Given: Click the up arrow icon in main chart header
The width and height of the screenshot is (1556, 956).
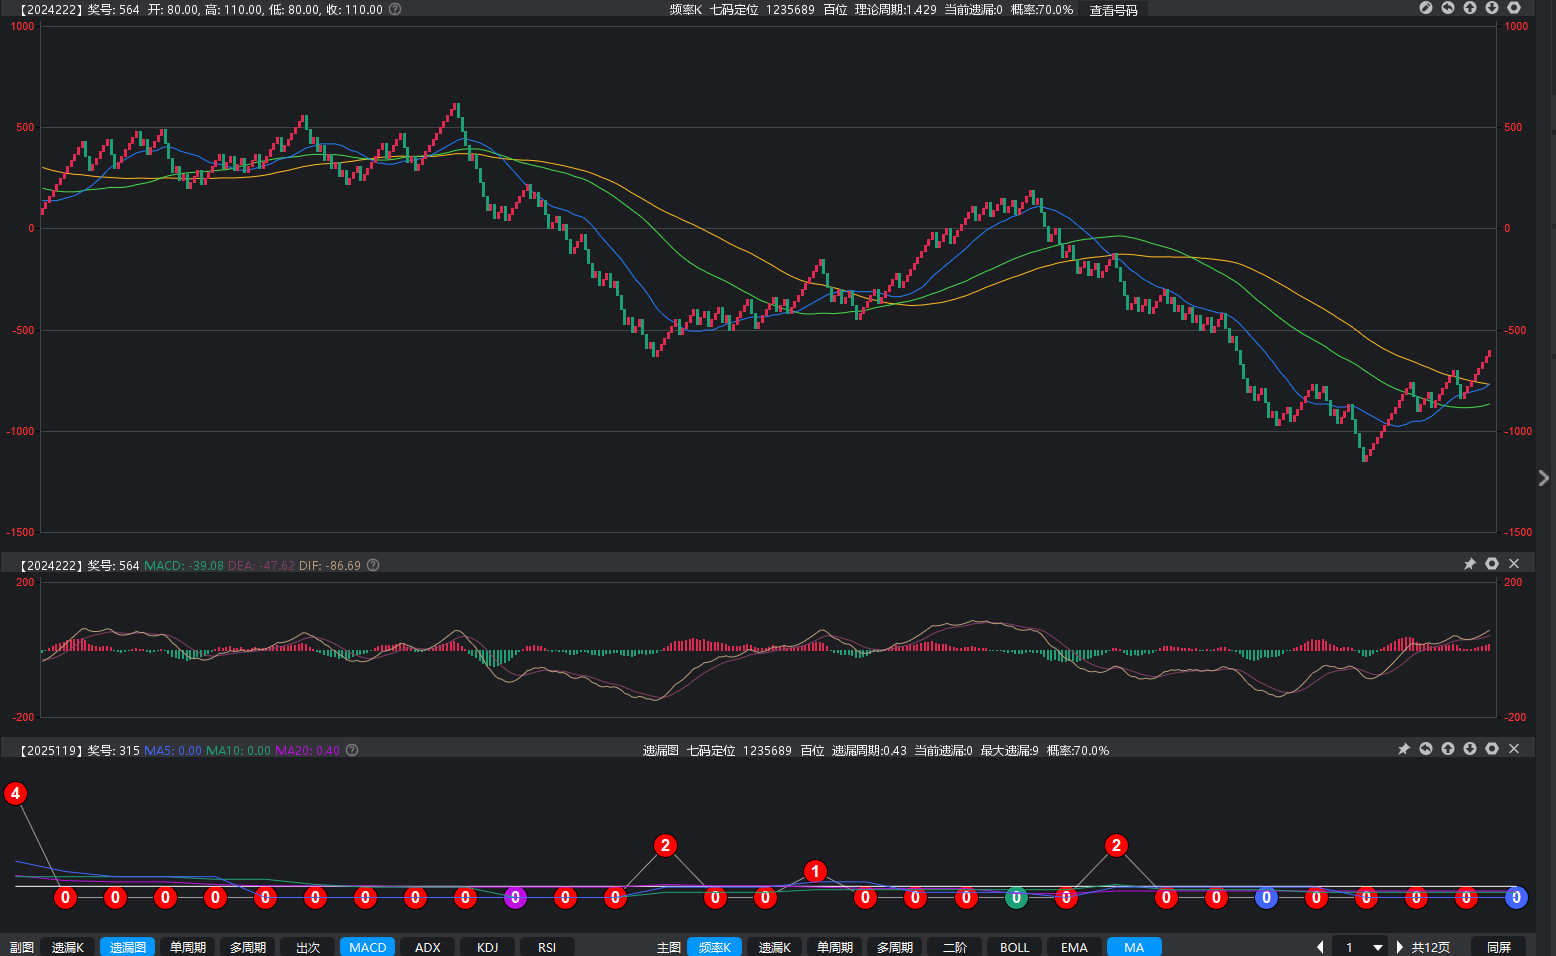Looking at the screenshot, I should (1470, 8).
